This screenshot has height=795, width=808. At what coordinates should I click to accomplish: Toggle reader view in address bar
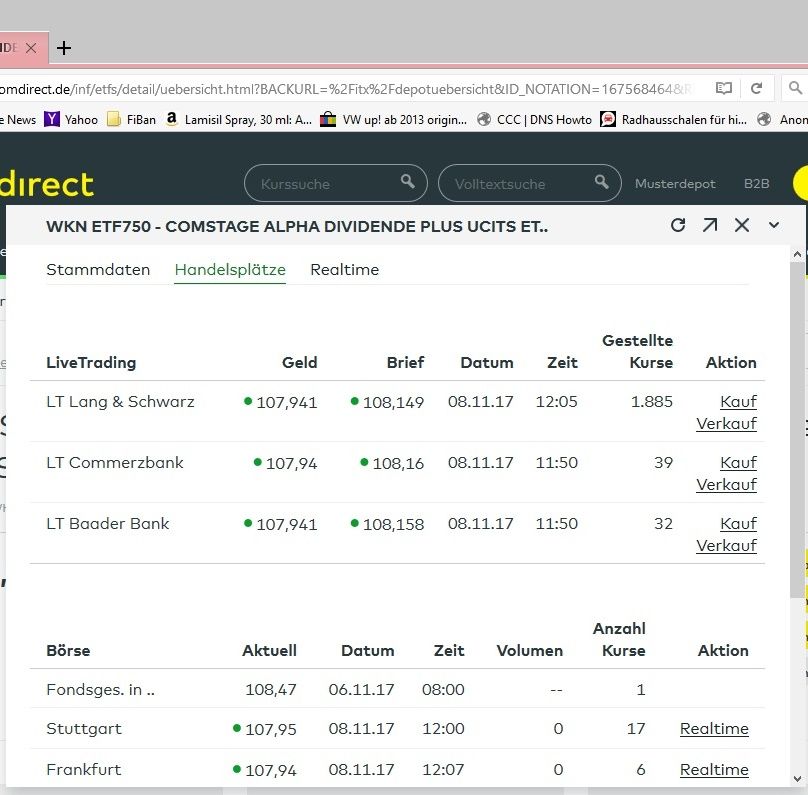(724, 88)
